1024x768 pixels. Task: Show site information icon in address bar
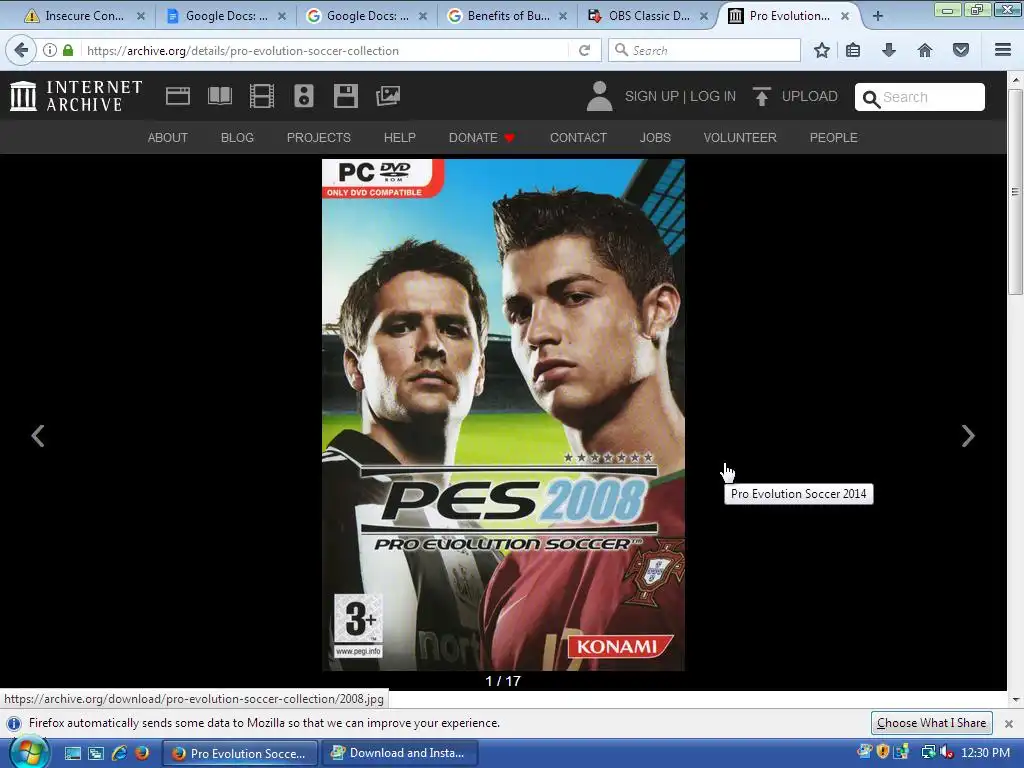coord(50,50)
